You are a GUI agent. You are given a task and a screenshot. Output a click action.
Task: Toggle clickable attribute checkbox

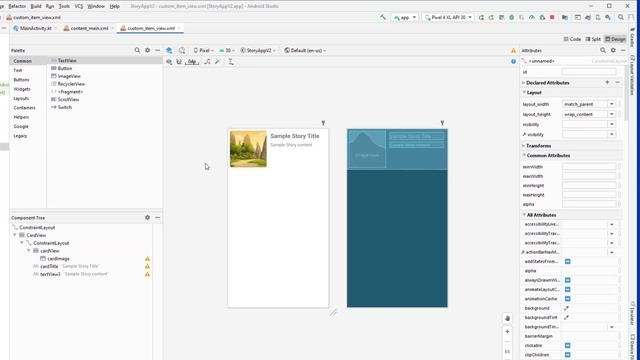[x=568, y=345]
